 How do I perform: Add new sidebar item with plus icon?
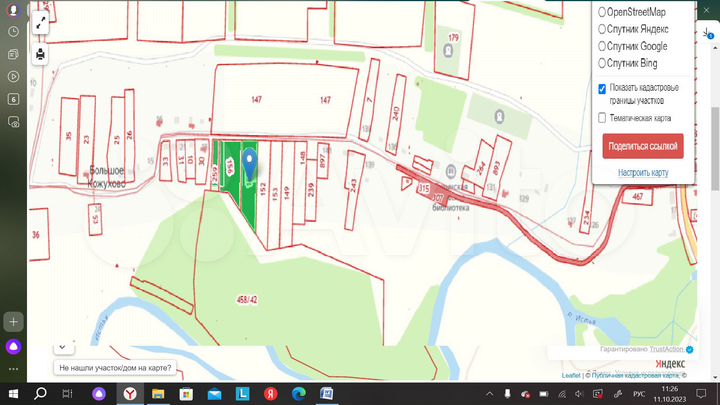click(x=14, y=321)
